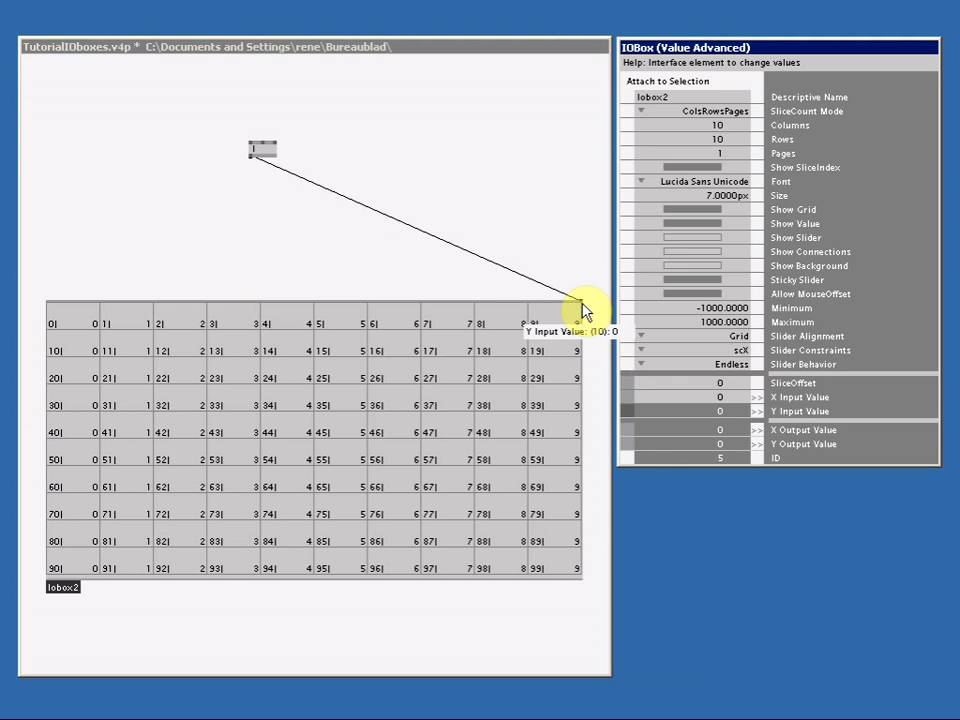This screenshot has width=960, height=720.
Task: Click the >> spread icon beside Y Input Value
Action: tap(757, 411)
